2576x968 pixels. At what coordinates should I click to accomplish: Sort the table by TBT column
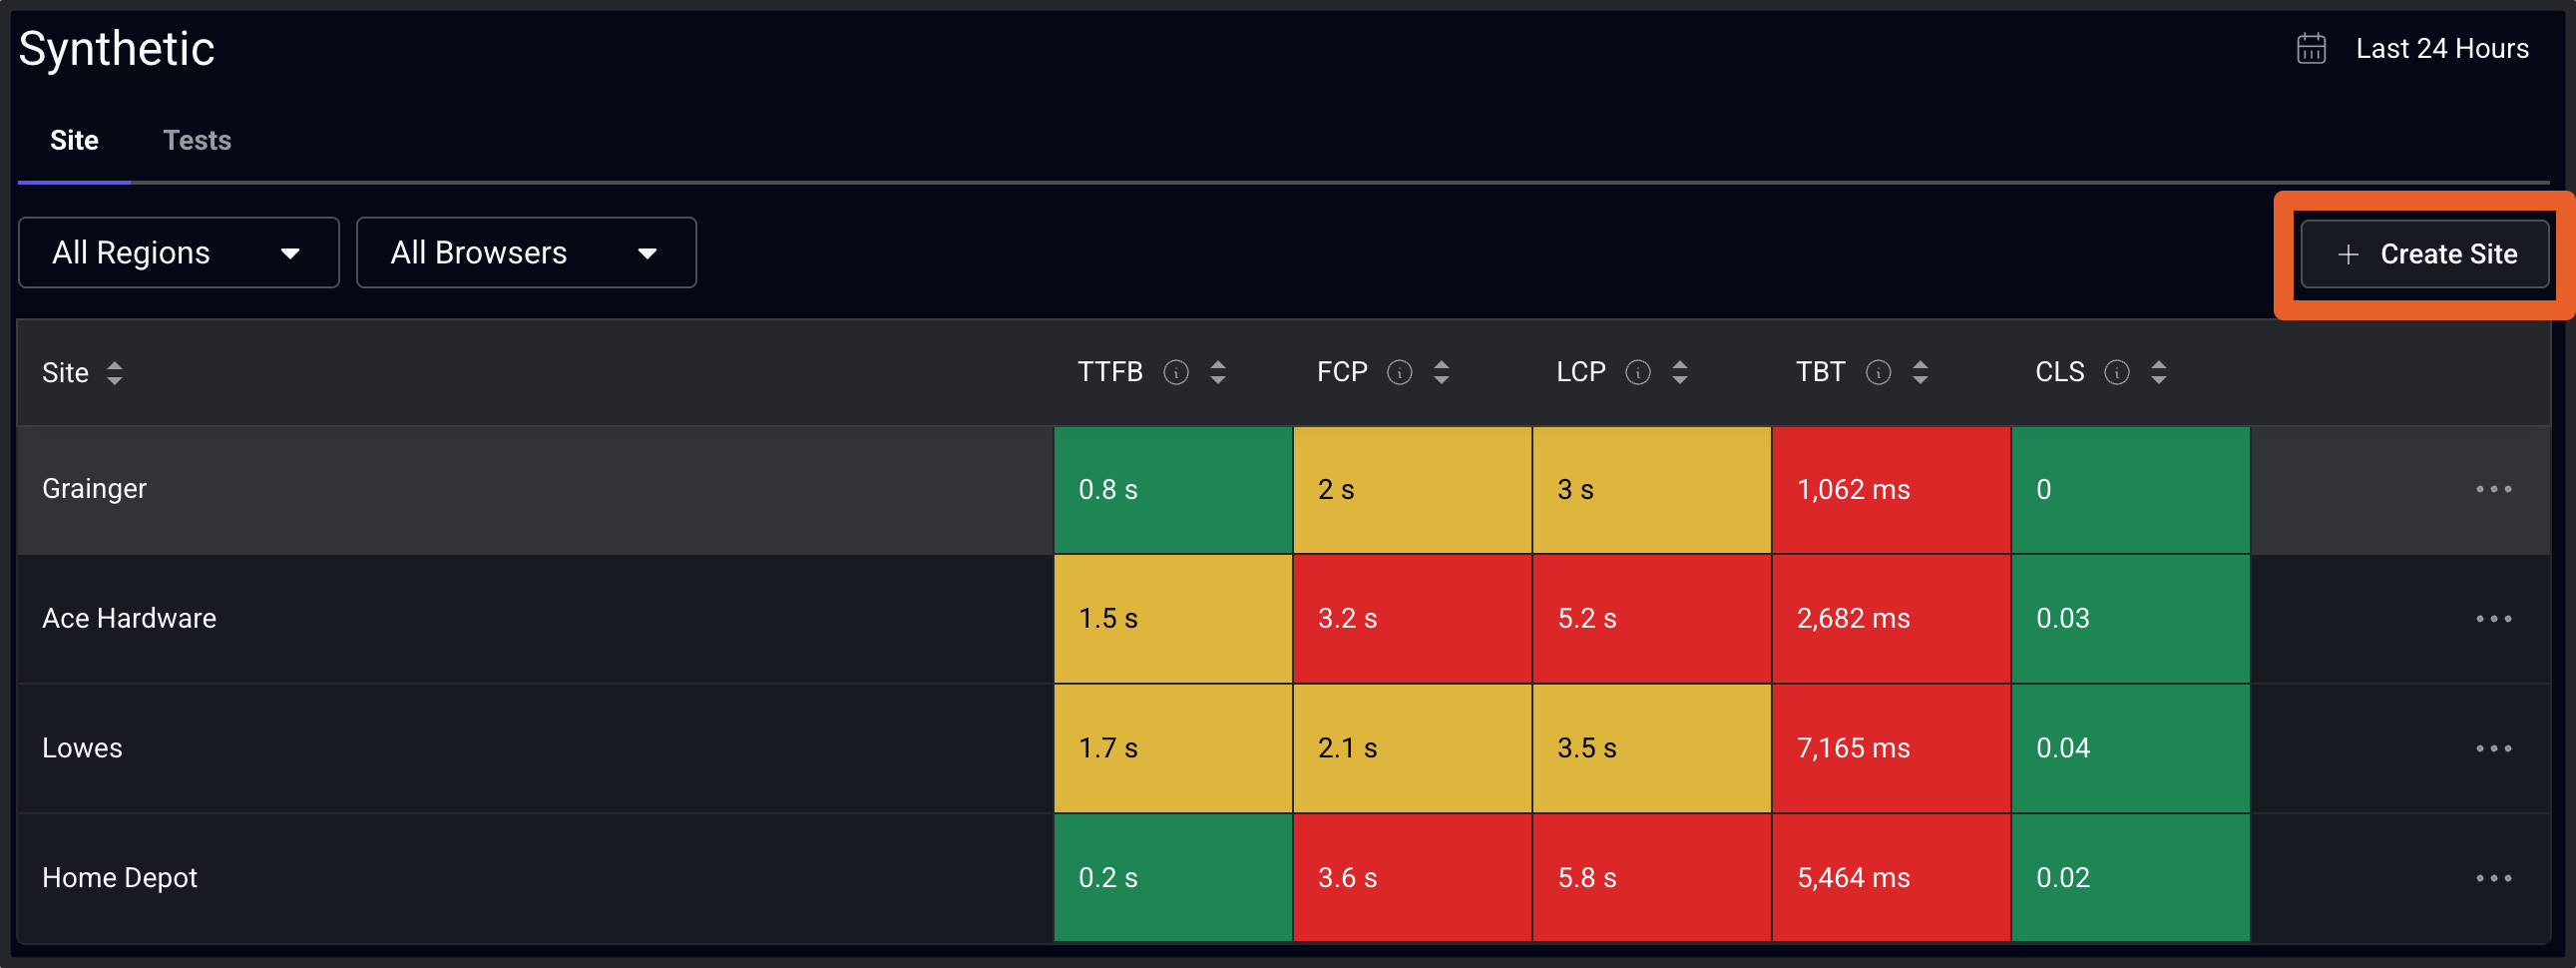pos(1921,372)
